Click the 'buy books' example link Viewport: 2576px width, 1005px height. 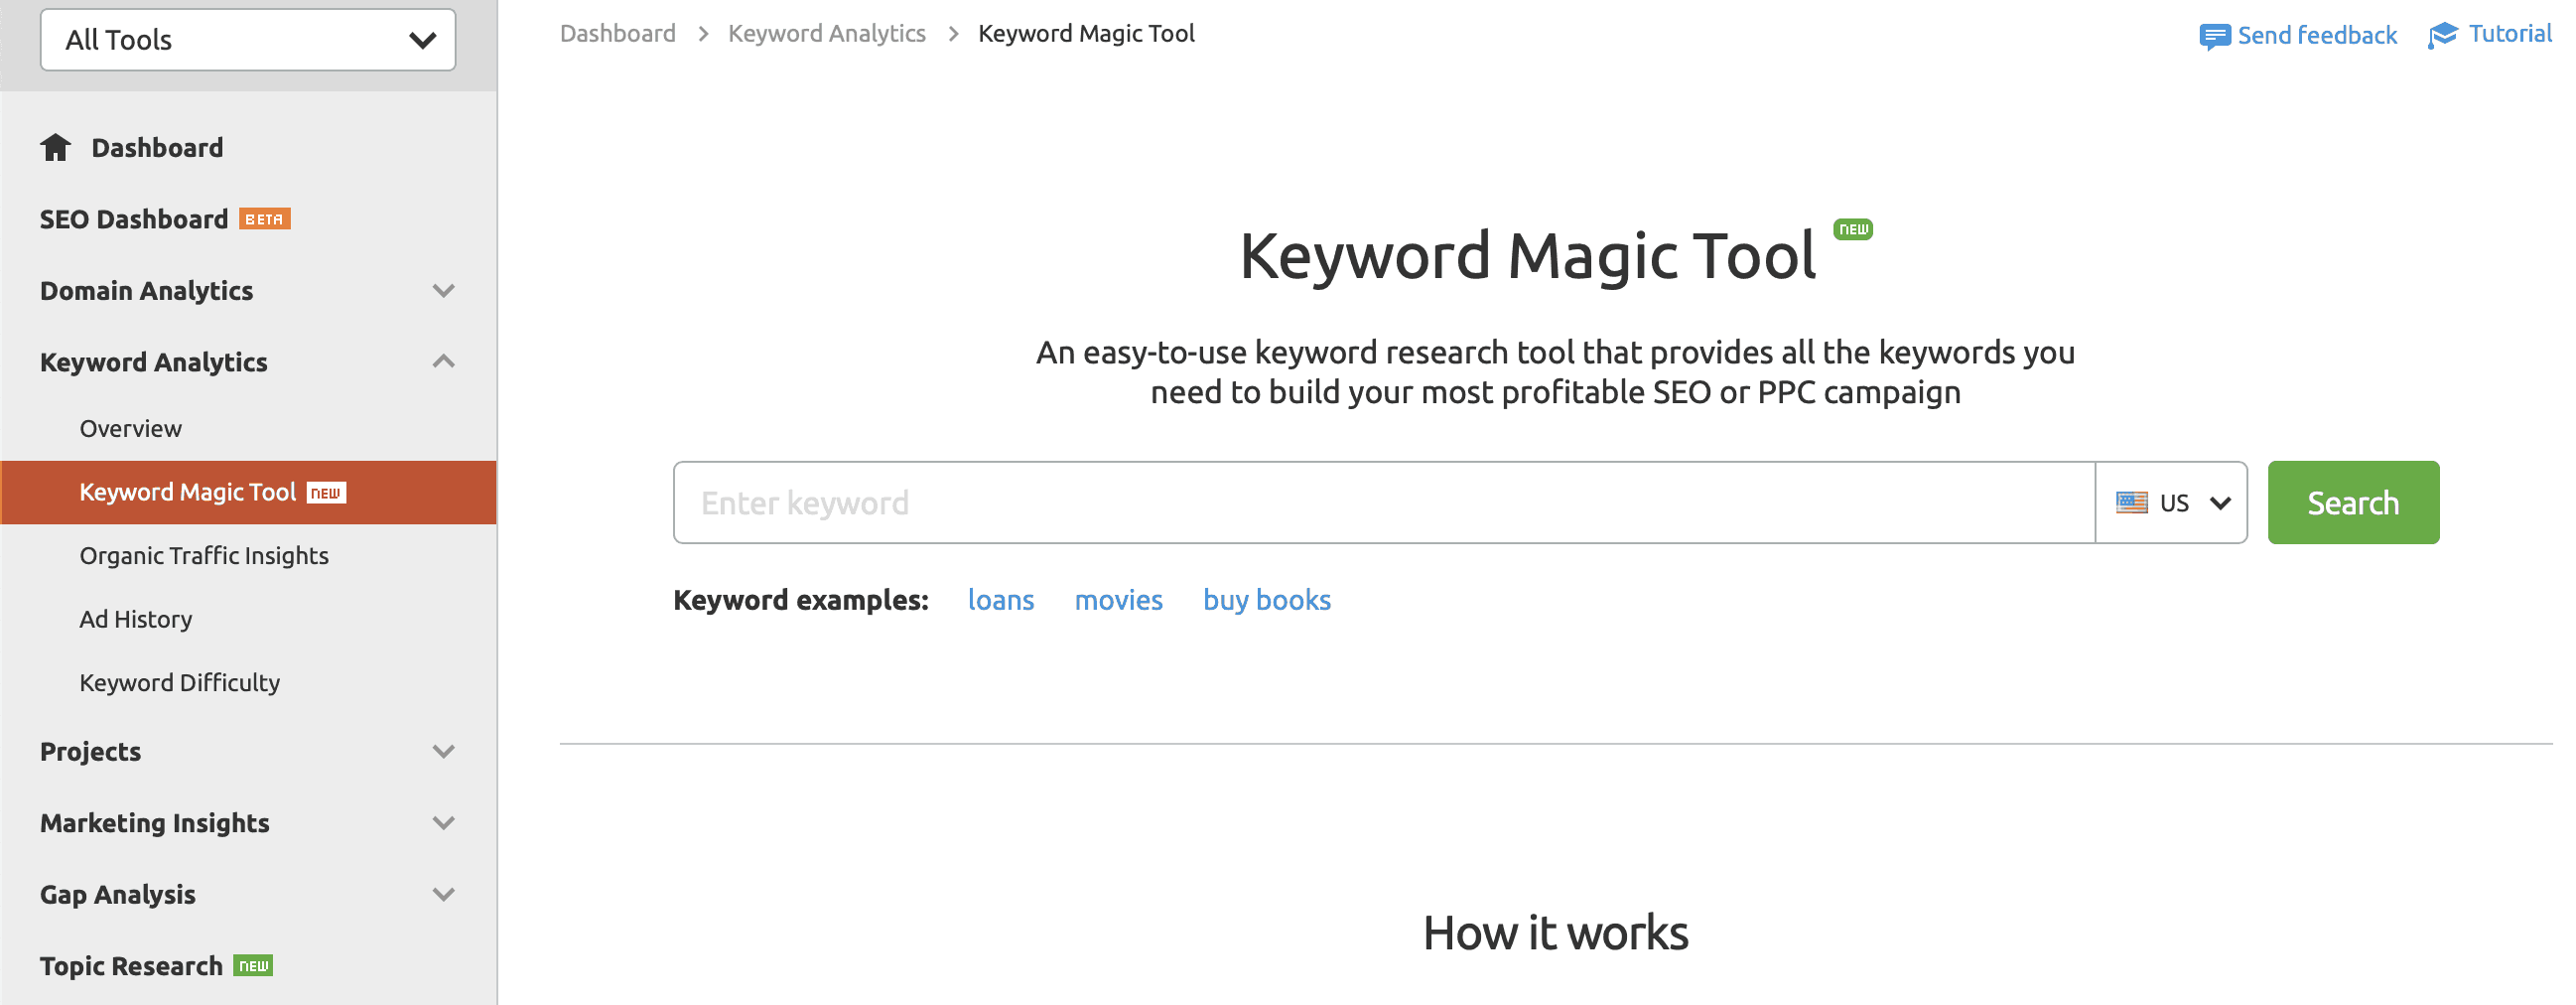click(x=1267, y=599)
